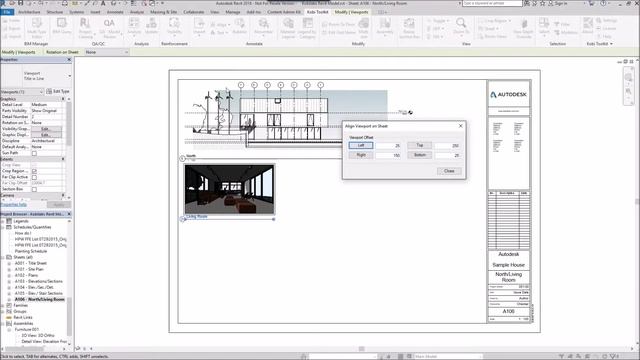Viewport: 640px width, 360px height.
Task: Click Bottom button in Align Viewport dialog
Action: pyautogui.click(x=420, y=155)
